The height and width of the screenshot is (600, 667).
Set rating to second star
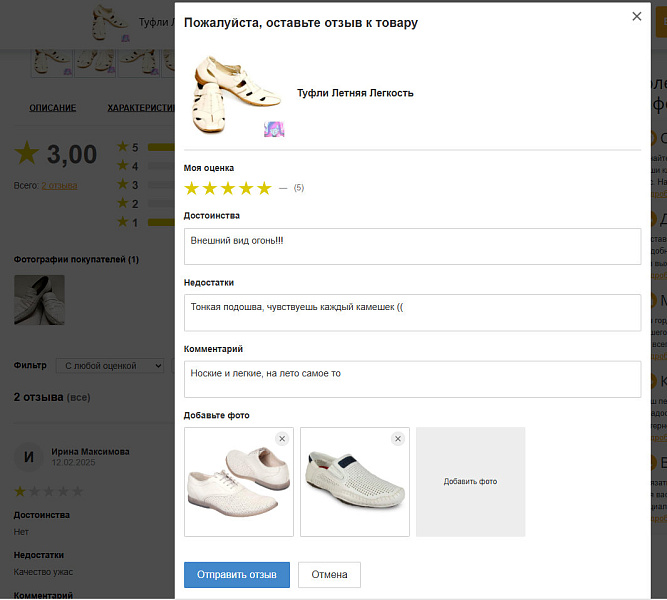tap(210, 188)
